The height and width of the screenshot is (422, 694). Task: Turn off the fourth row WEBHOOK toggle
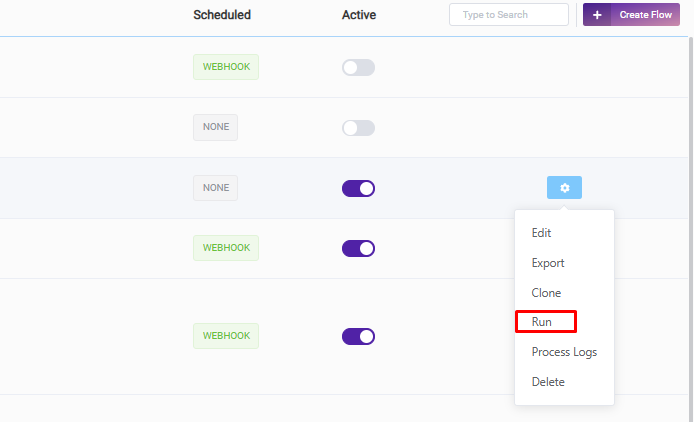(359, 248)
